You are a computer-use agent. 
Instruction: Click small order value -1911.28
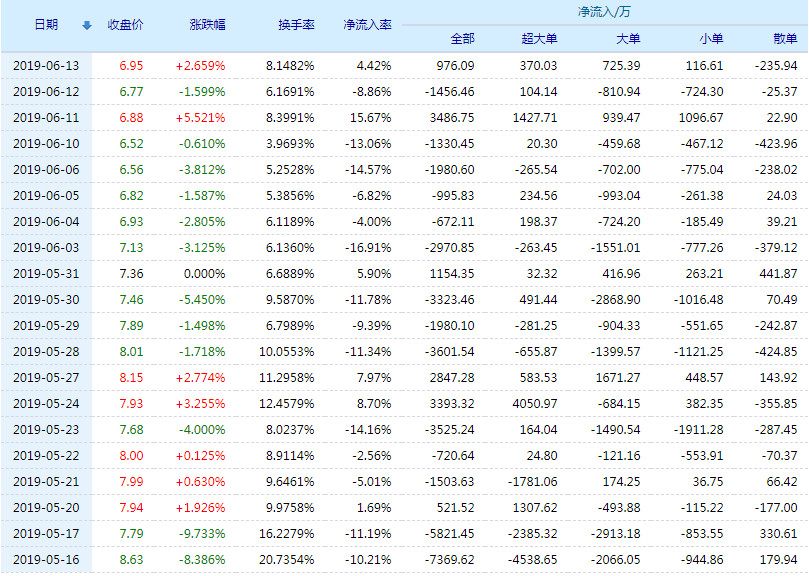(x=699, y=429)
